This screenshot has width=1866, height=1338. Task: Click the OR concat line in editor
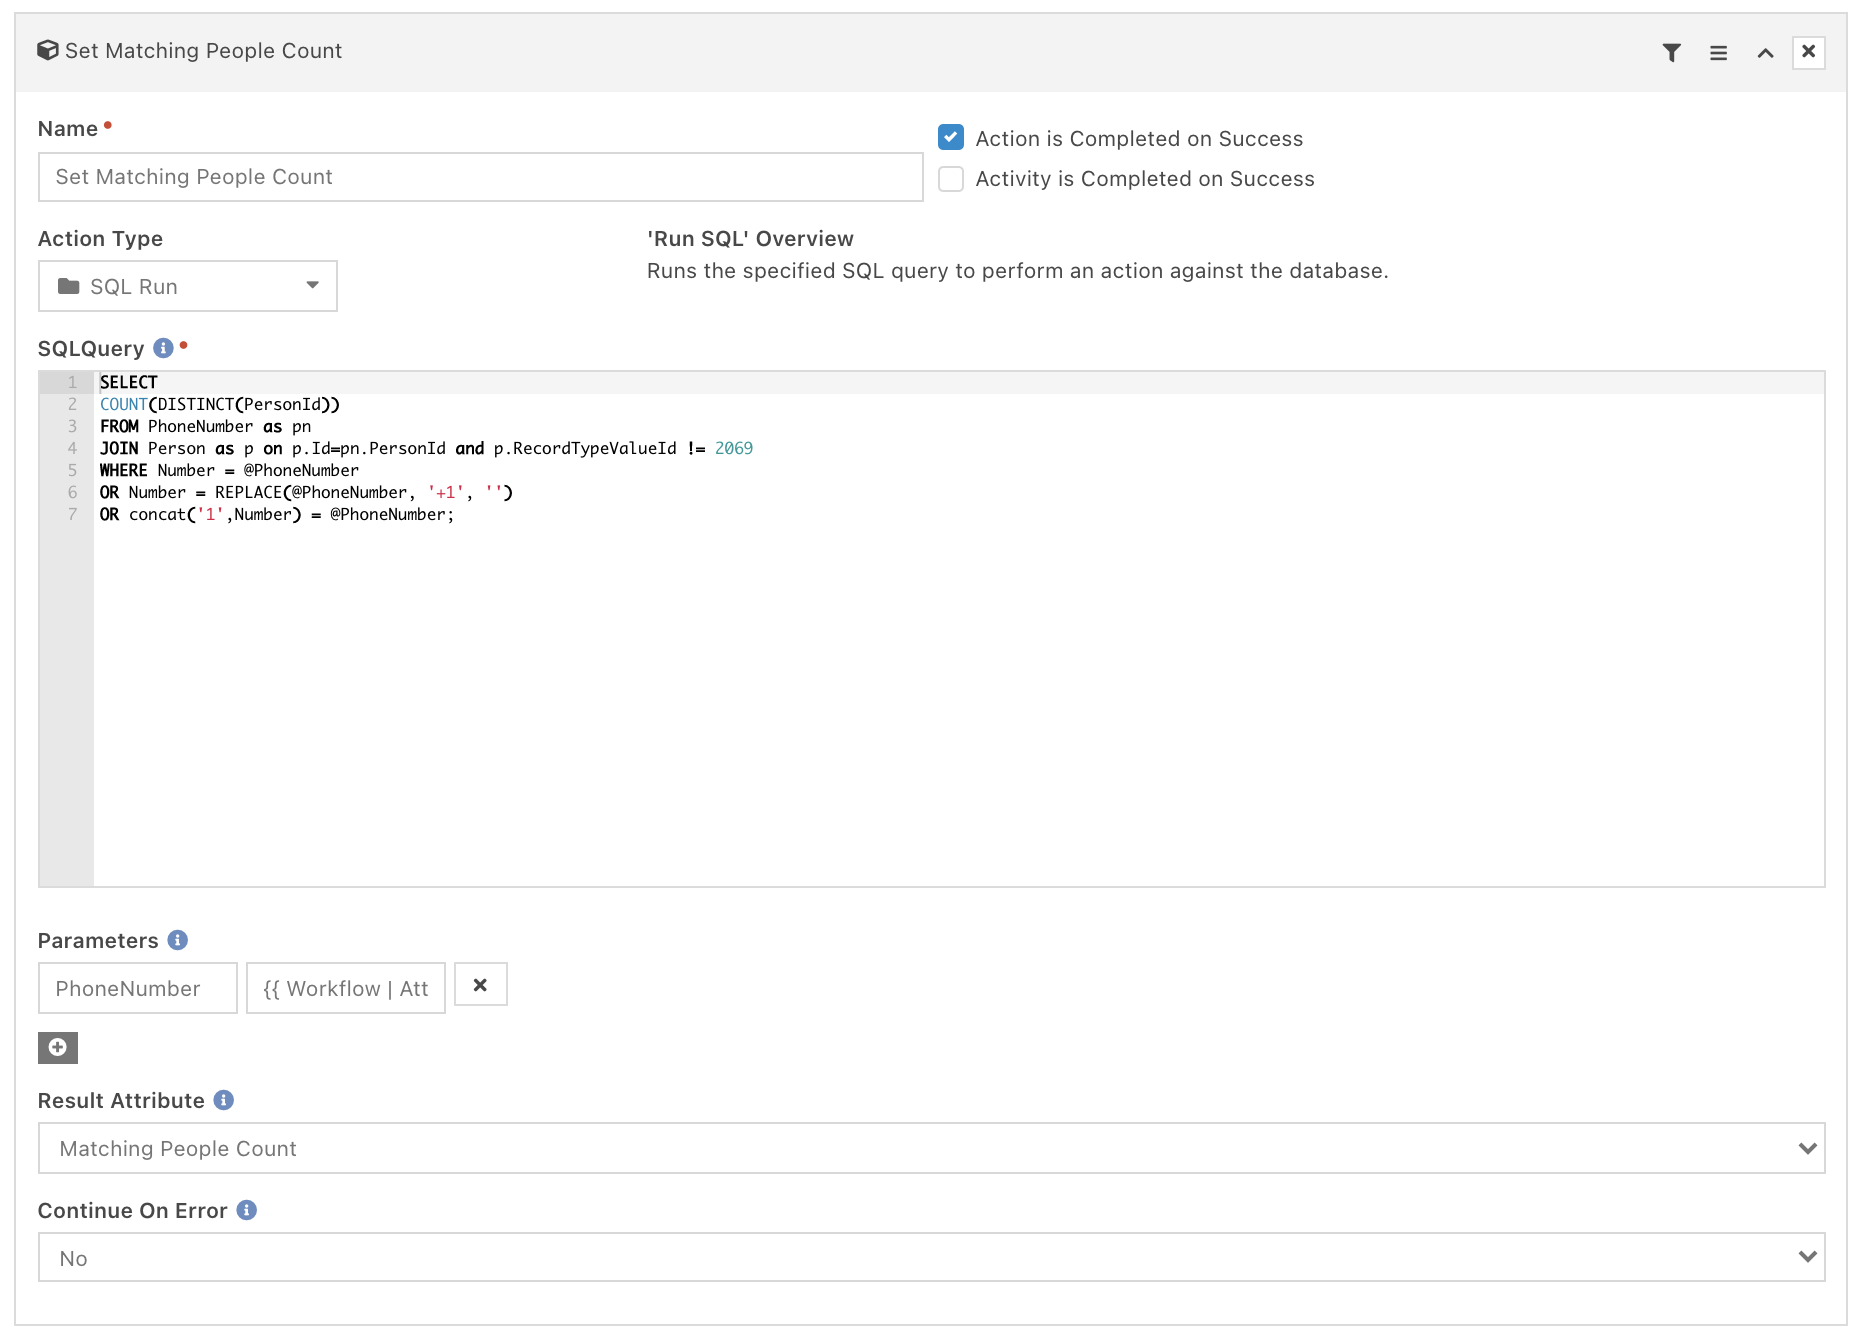276,514
